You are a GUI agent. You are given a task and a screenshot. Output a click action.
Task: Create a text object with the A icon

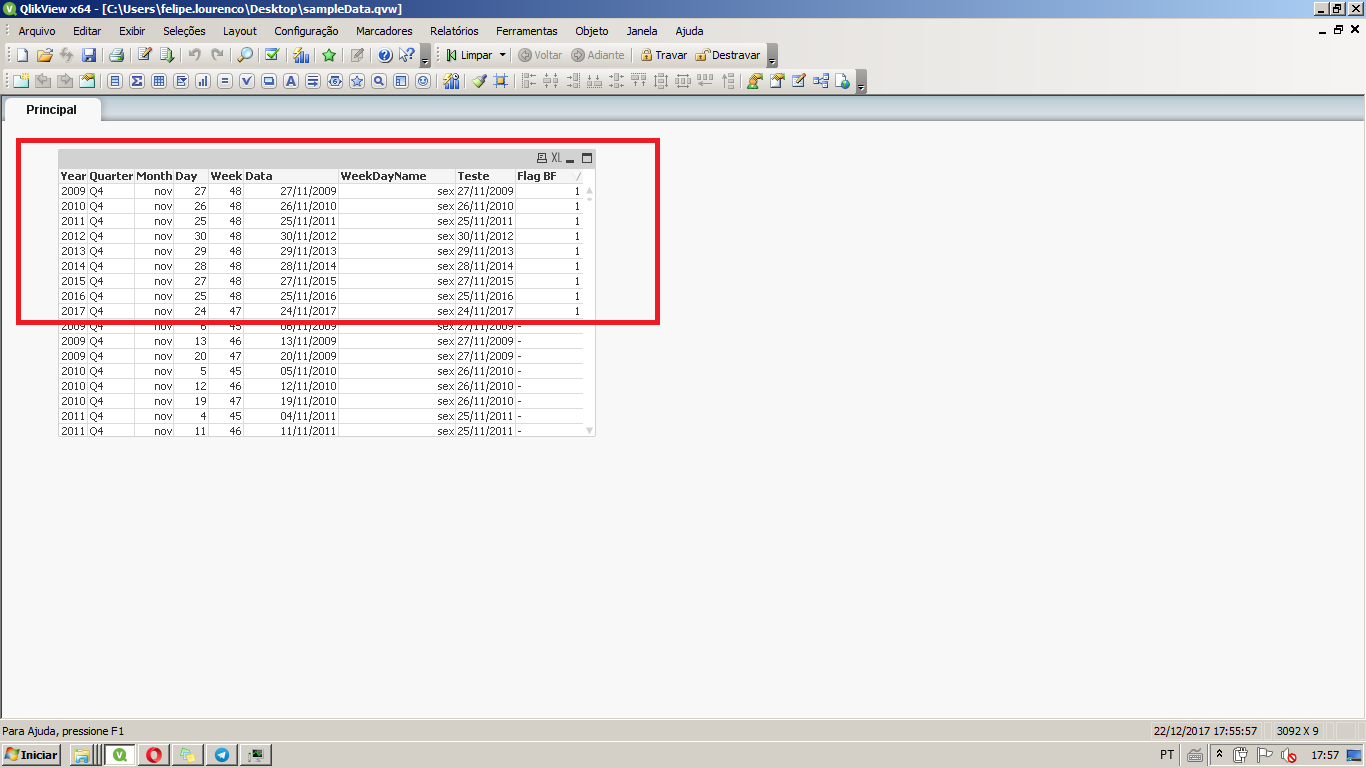(x=290, y=81)
